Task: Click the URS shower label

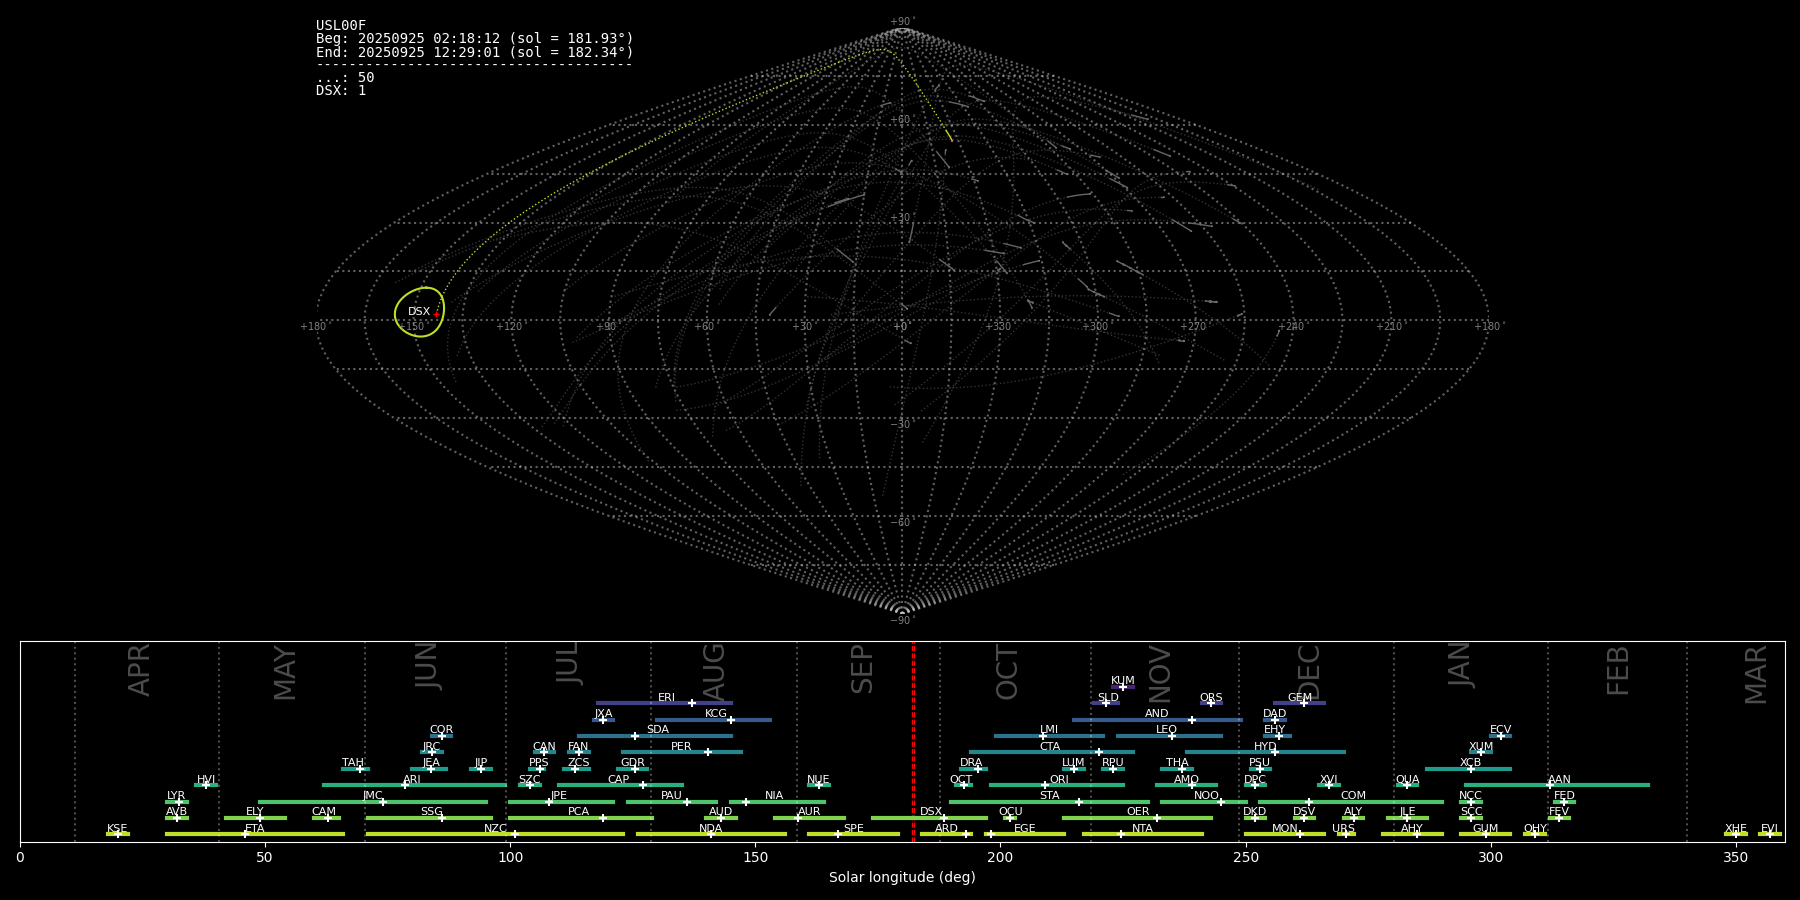Action: (x=1343, y=829)
